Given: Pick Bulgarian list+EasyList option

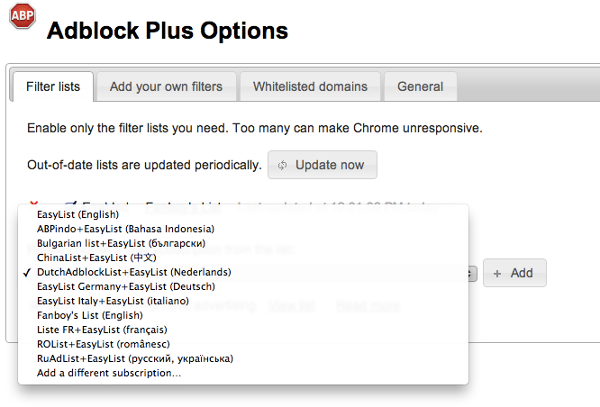Looking at the screenshot, I should point(121,243).
